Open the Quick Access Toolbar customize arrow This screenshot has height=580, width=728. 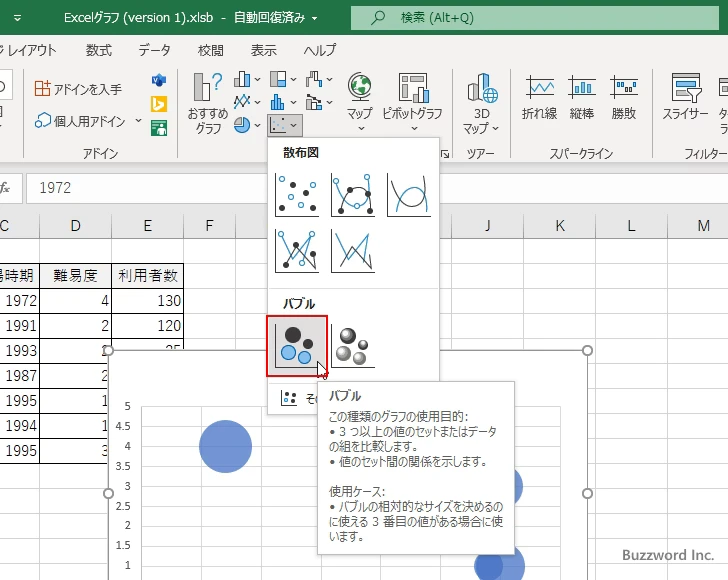coord(17,18)
